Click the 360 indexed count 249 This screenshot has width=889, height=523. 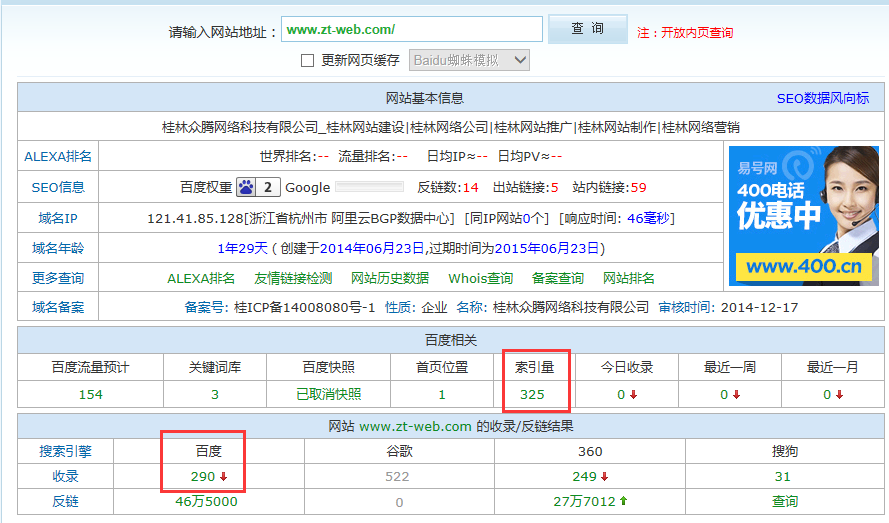point(585,476)
